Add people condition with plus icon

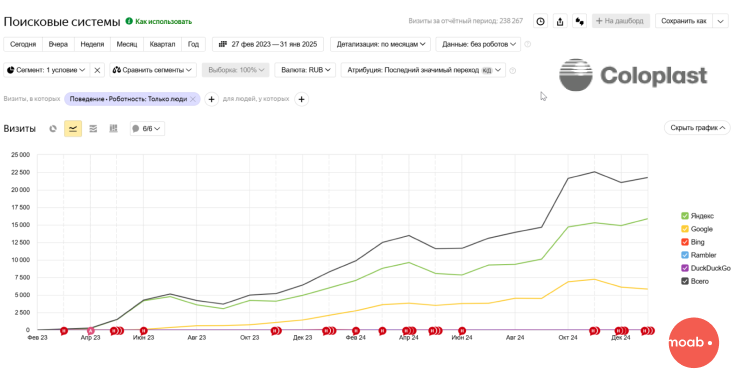click(302, 99)
